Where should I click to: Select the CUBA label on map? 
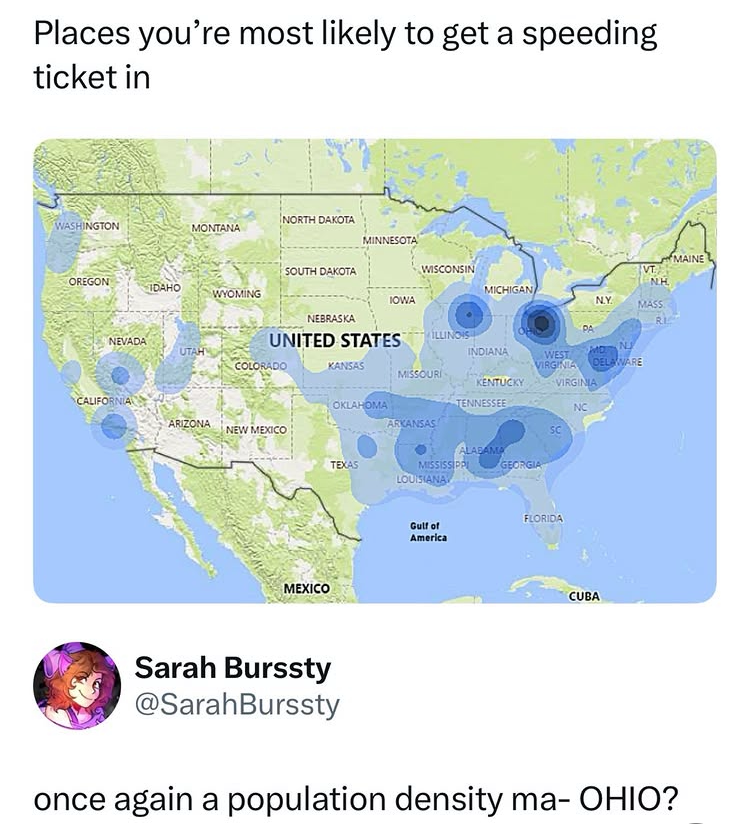pyautogui.click(x=584, y=596)
